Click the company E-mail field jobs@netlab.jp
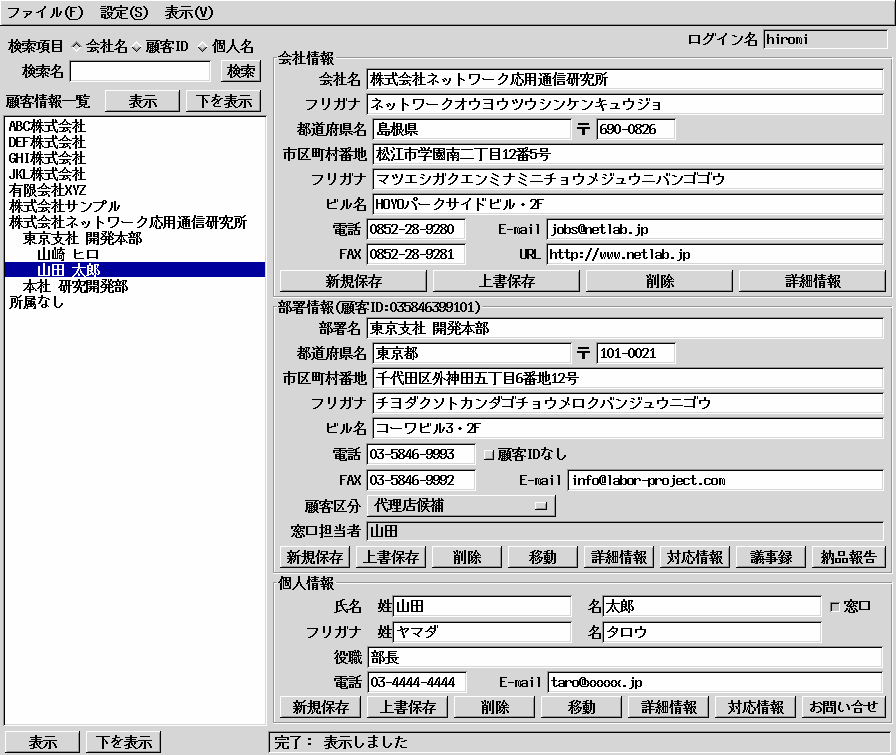 coord(715,229)
